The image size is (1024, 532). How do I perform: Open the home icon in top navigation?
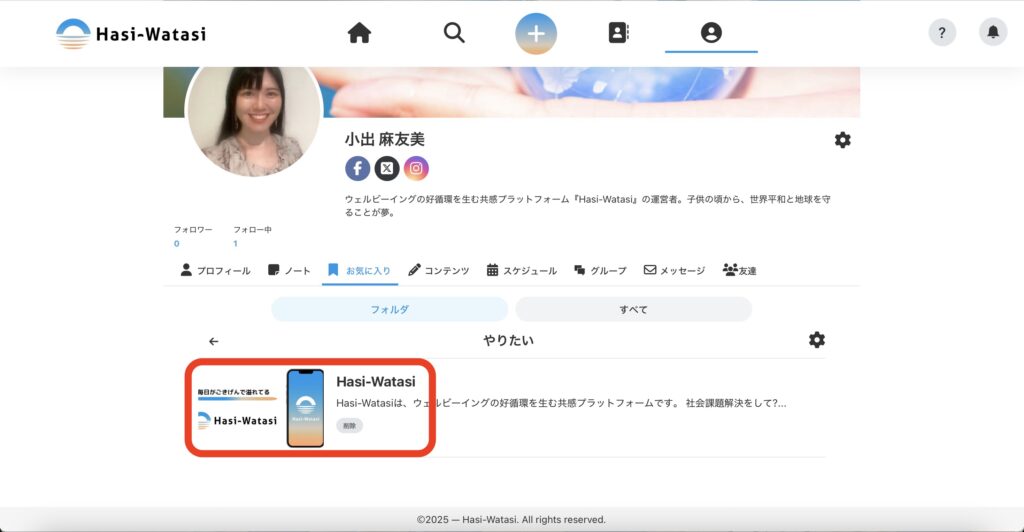tap(359, 33)
